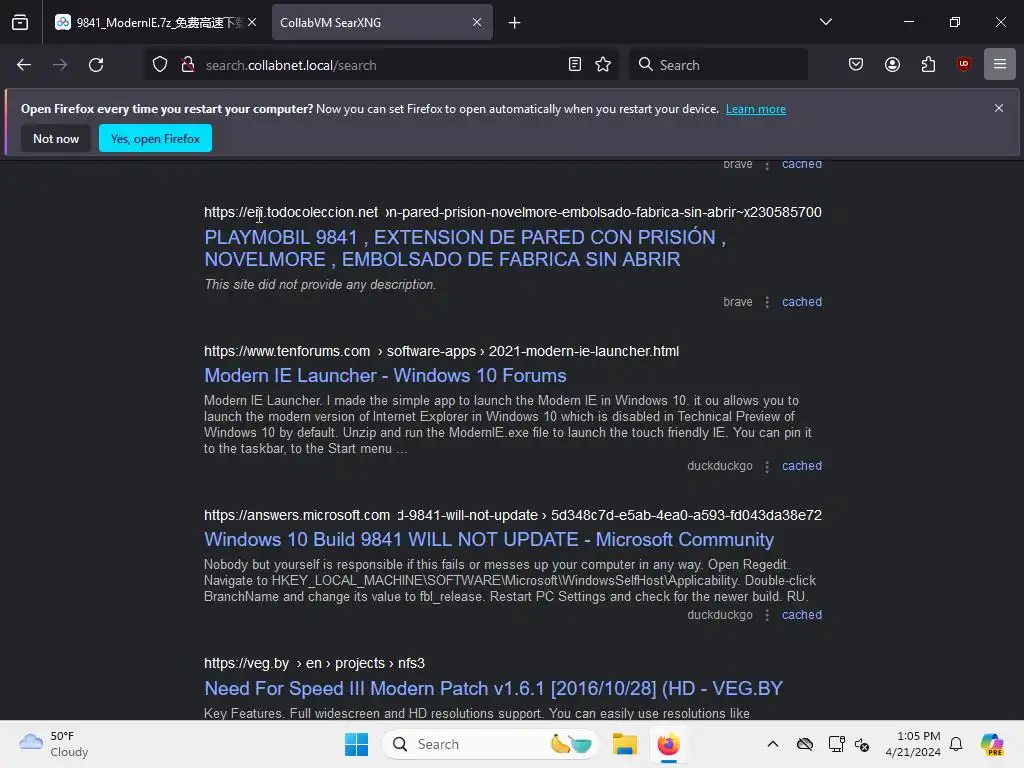Image resolution: width=1024 pixels, height=768 pixels.
Task: Toggle Reader View for this page
Action: point(575,65)
